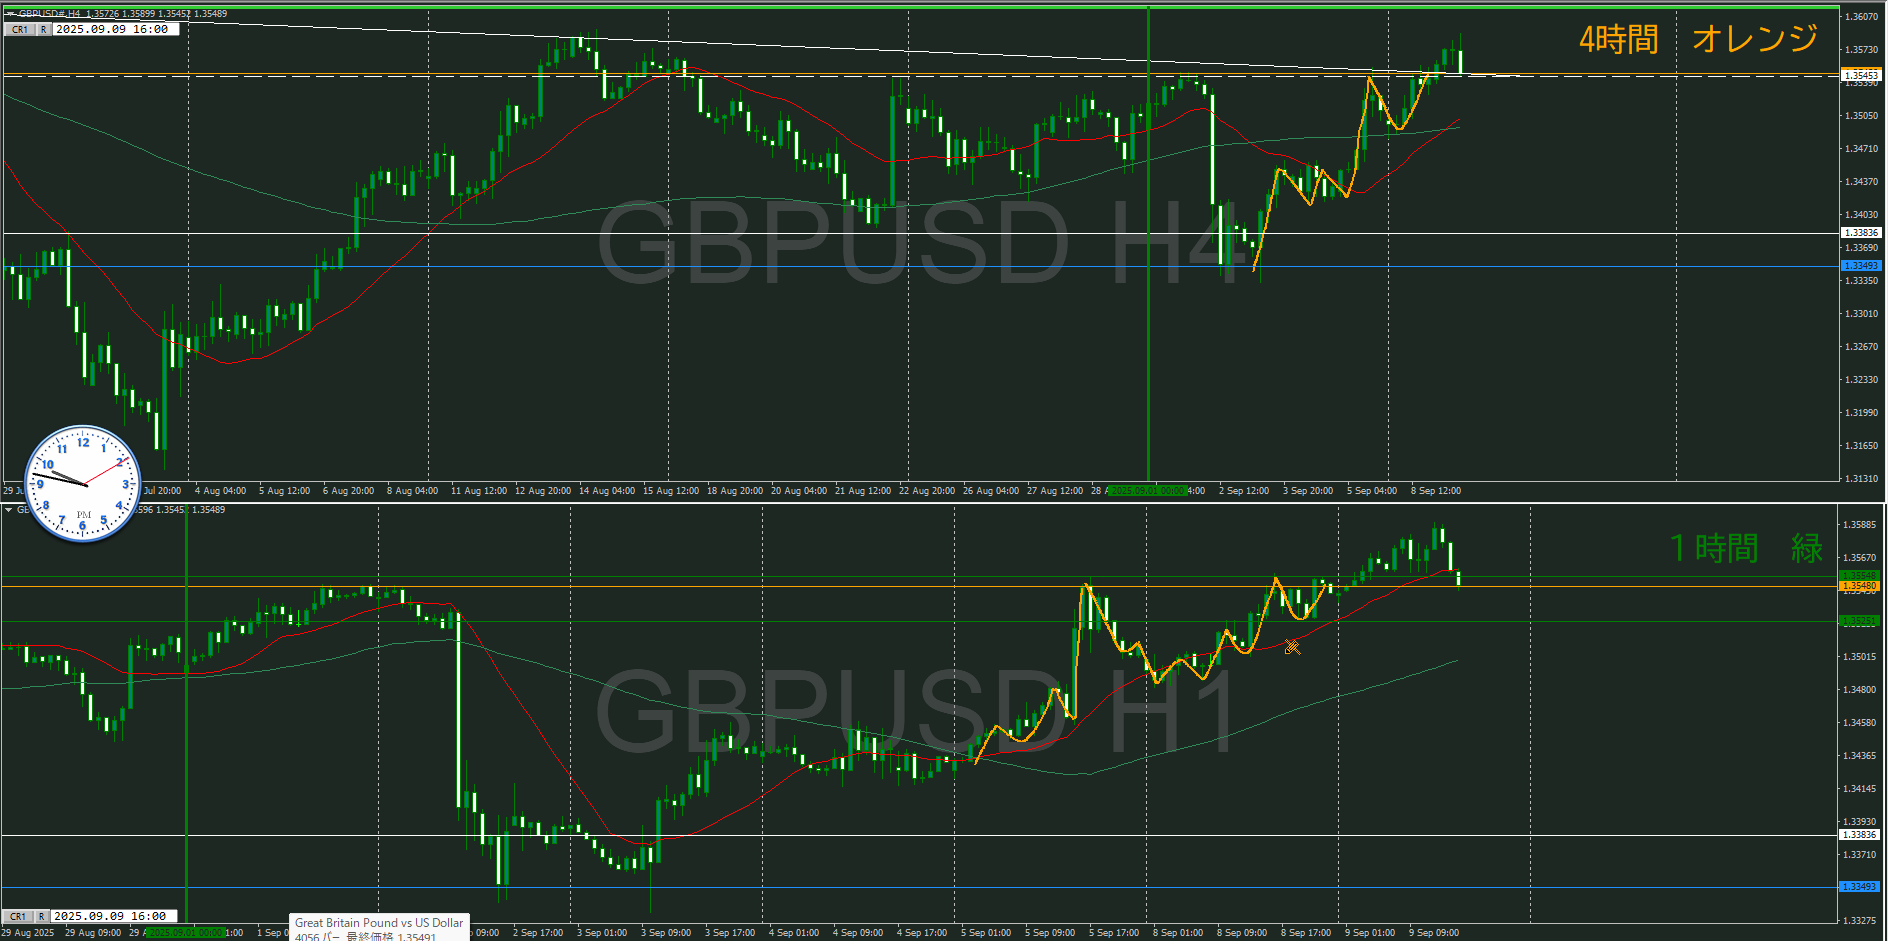Click the green 2025.09.01 date marker below the H1 chart
Viewport: 1888px width, 941px height.
coord(185,933)
